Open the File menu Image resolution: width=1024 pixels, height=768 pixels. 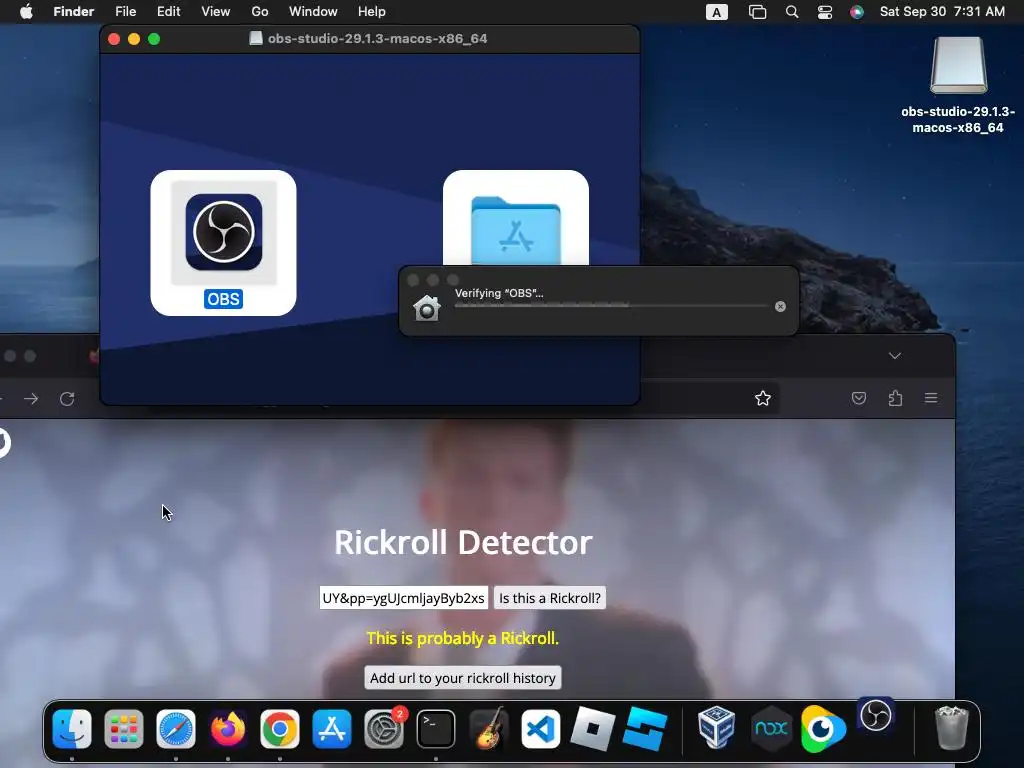(x=125, y=12)
